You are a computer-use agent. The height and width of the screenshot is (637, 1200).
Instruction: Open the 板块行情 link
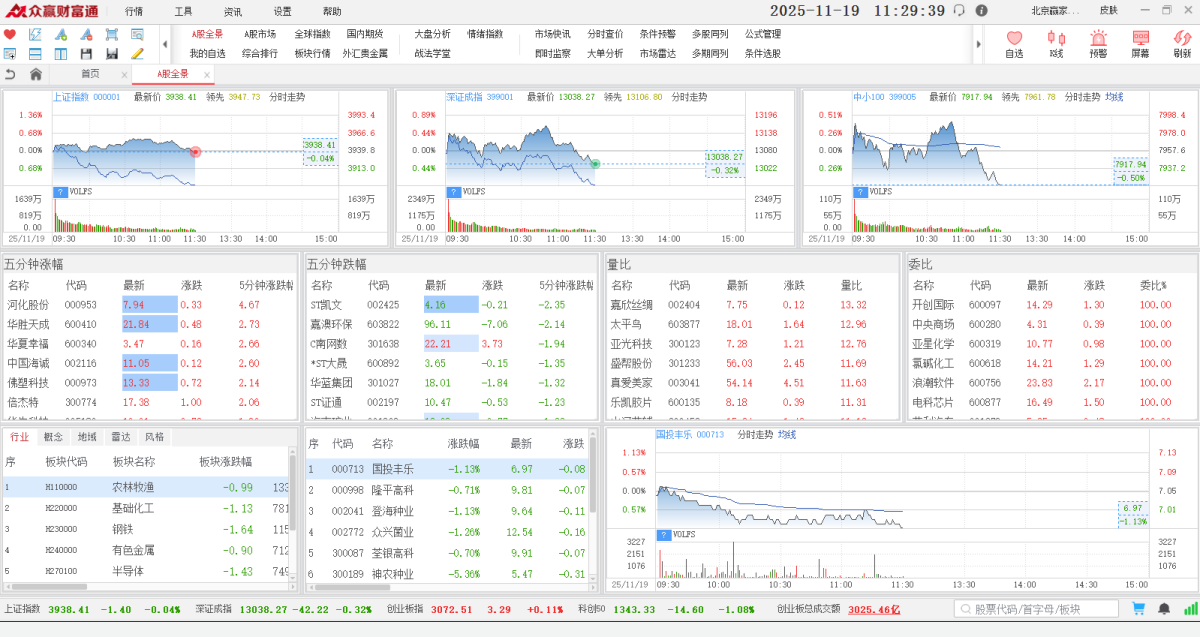(x=312, y=53)
